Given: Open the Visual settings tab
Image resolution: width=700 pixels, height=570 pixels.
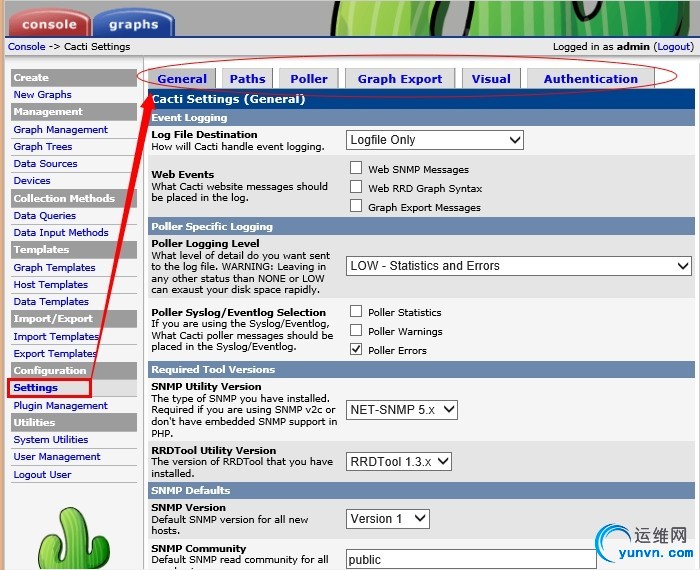Looking at the screenshot, I should (x=491, y=79).
